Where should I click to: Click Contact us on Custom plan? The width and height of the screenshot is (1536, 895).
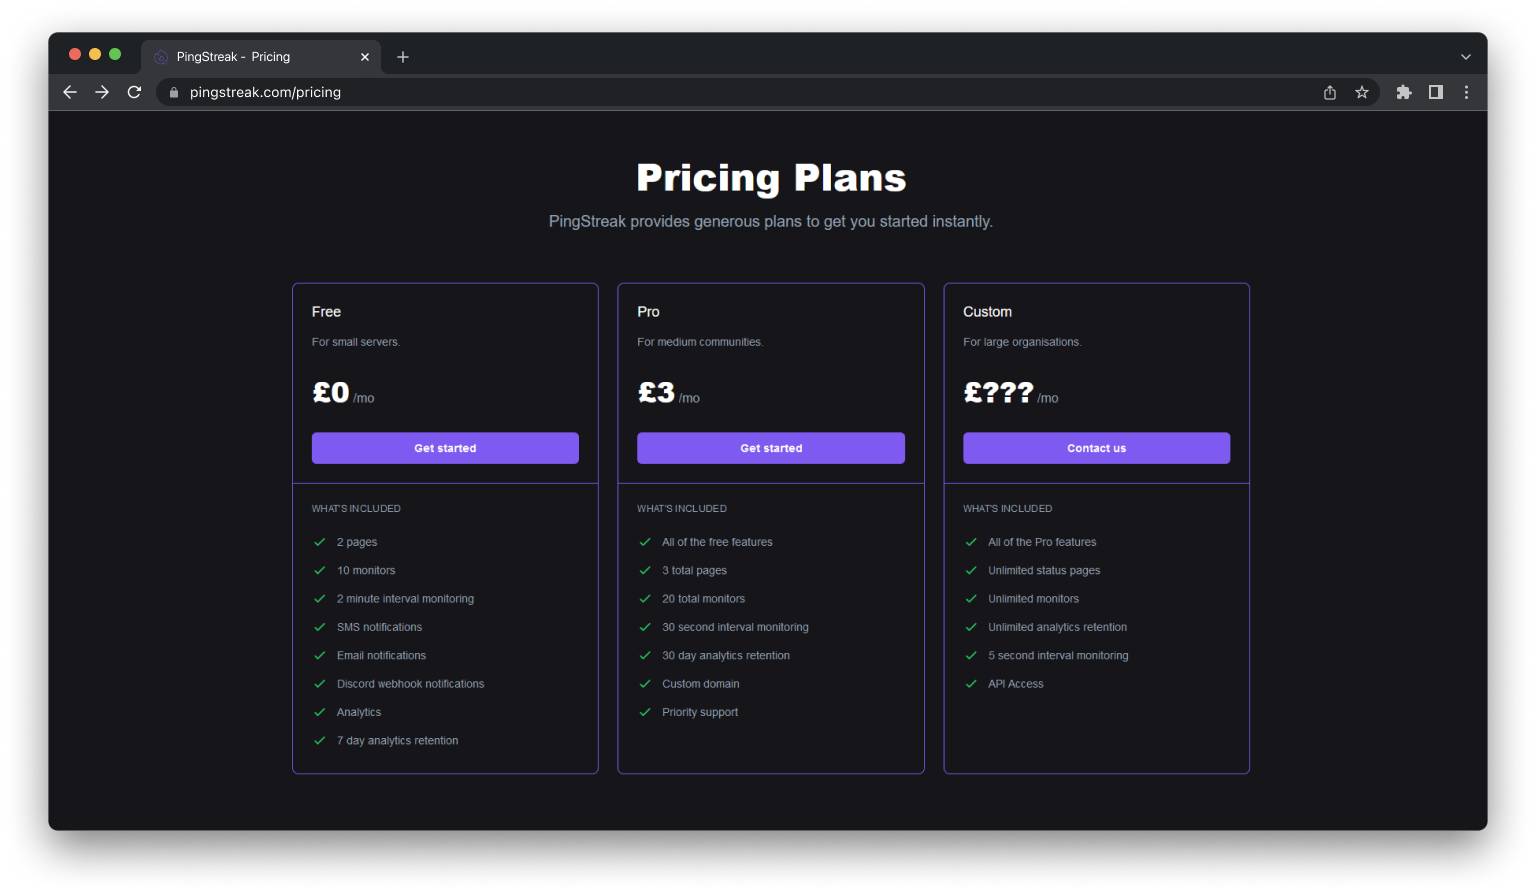[1097, 448]
